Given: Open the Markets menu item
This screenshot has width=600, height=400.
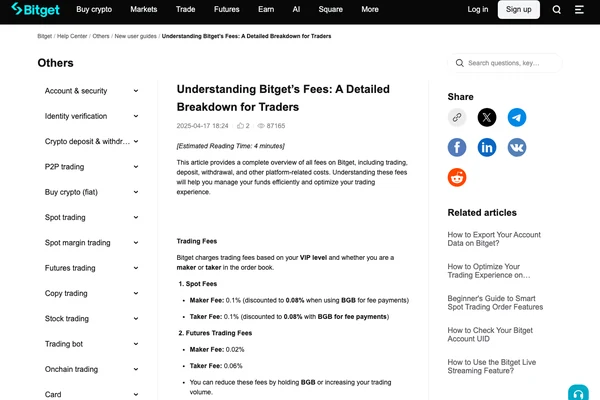Looking at the screenshot, I should [x=143, y=9].
